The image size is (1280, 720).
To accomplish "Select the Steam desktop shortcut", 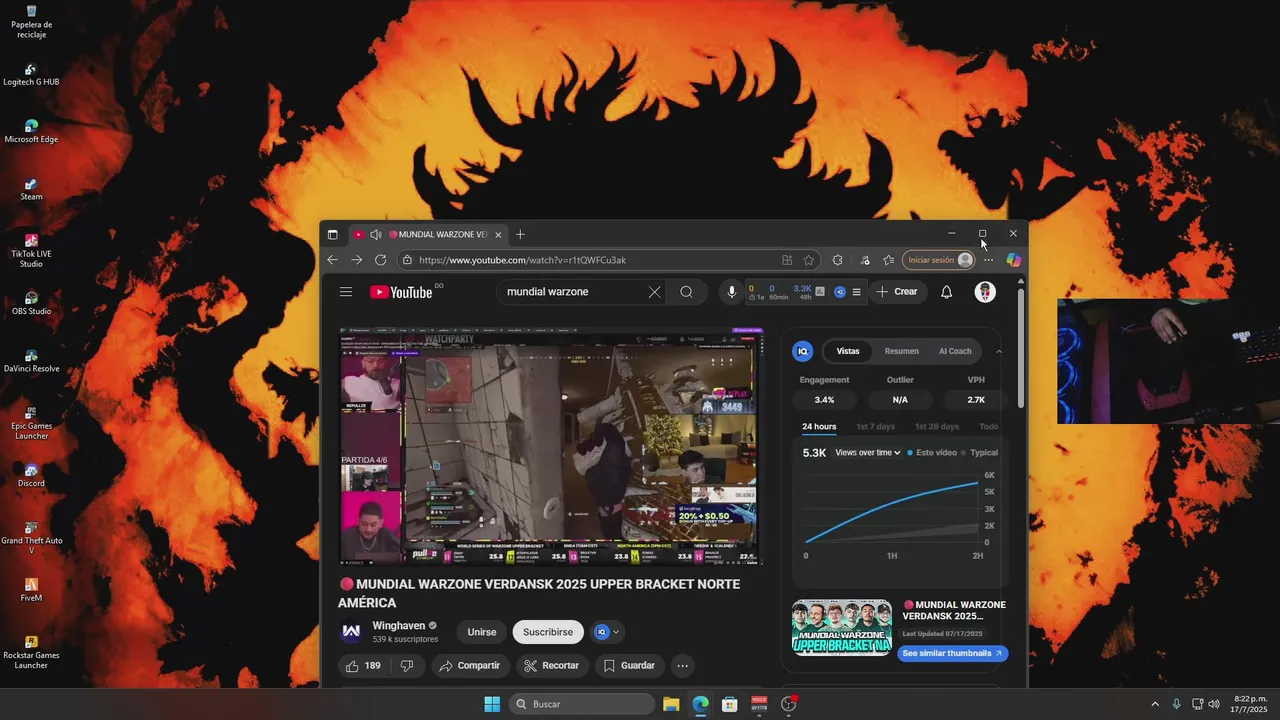I will point(31,190).
